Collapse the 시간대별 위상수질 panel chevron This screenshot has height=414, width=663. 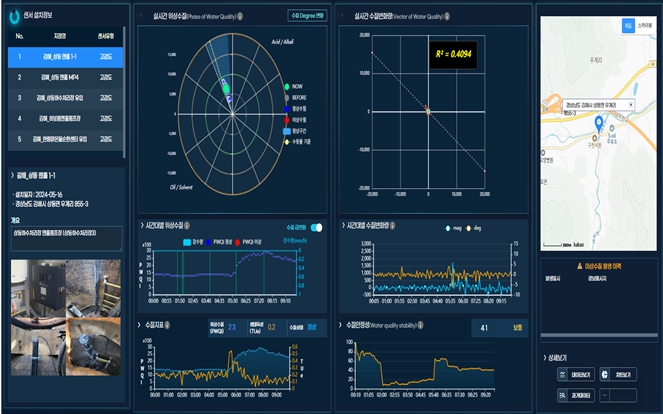click(140, 226)
